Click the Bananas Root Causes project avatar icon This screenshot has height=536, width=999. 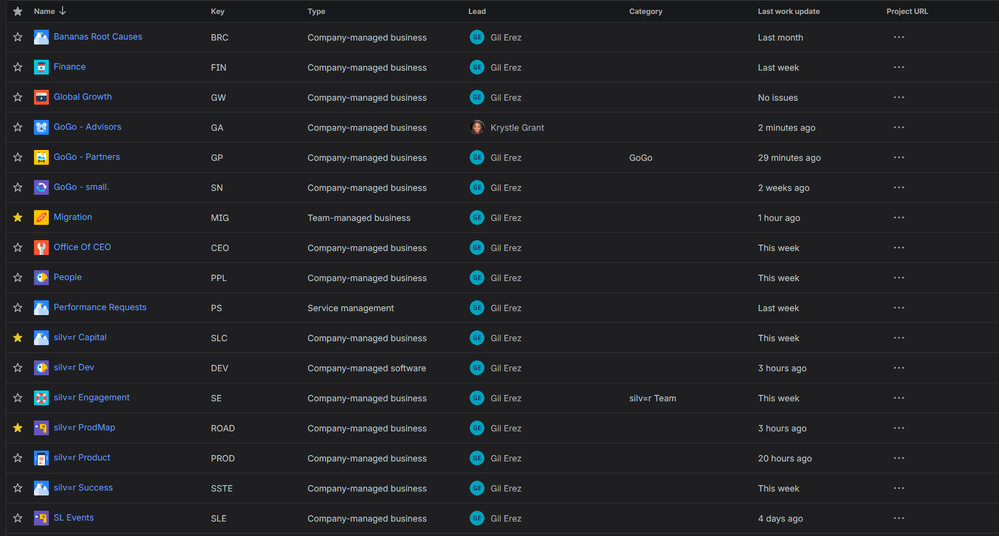[x=41, y=37]
